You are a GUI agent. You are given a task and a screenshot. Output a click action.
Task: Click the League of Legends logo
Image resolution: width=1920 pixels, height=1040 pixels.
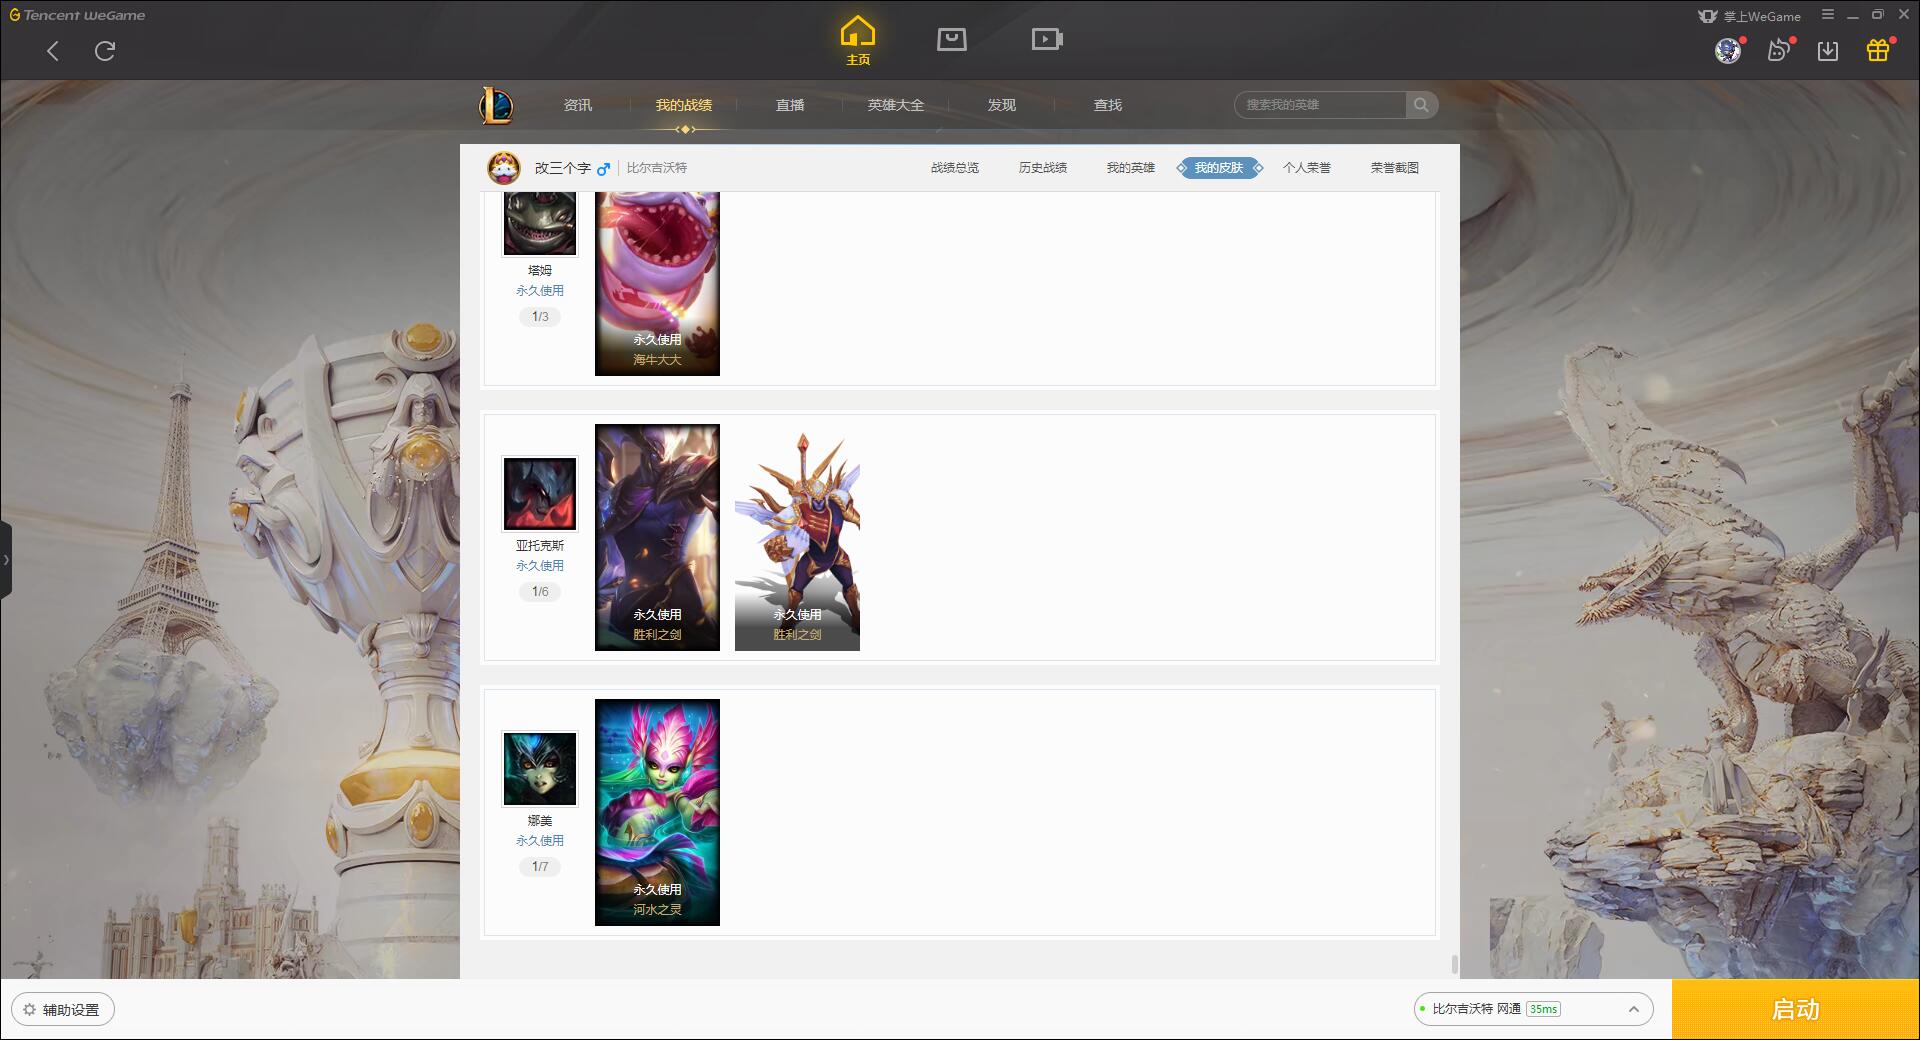496,105
